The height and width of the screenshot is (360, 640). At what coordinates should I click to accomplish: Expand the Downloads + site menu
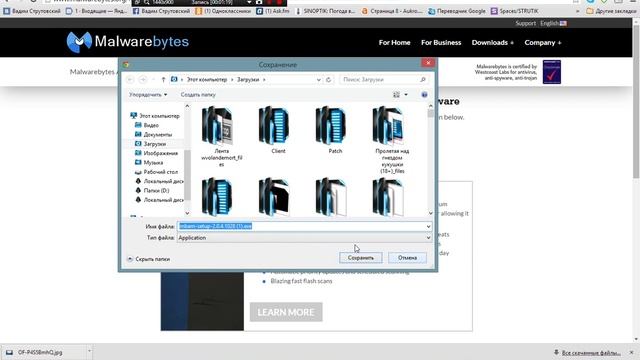pos(493,42)
